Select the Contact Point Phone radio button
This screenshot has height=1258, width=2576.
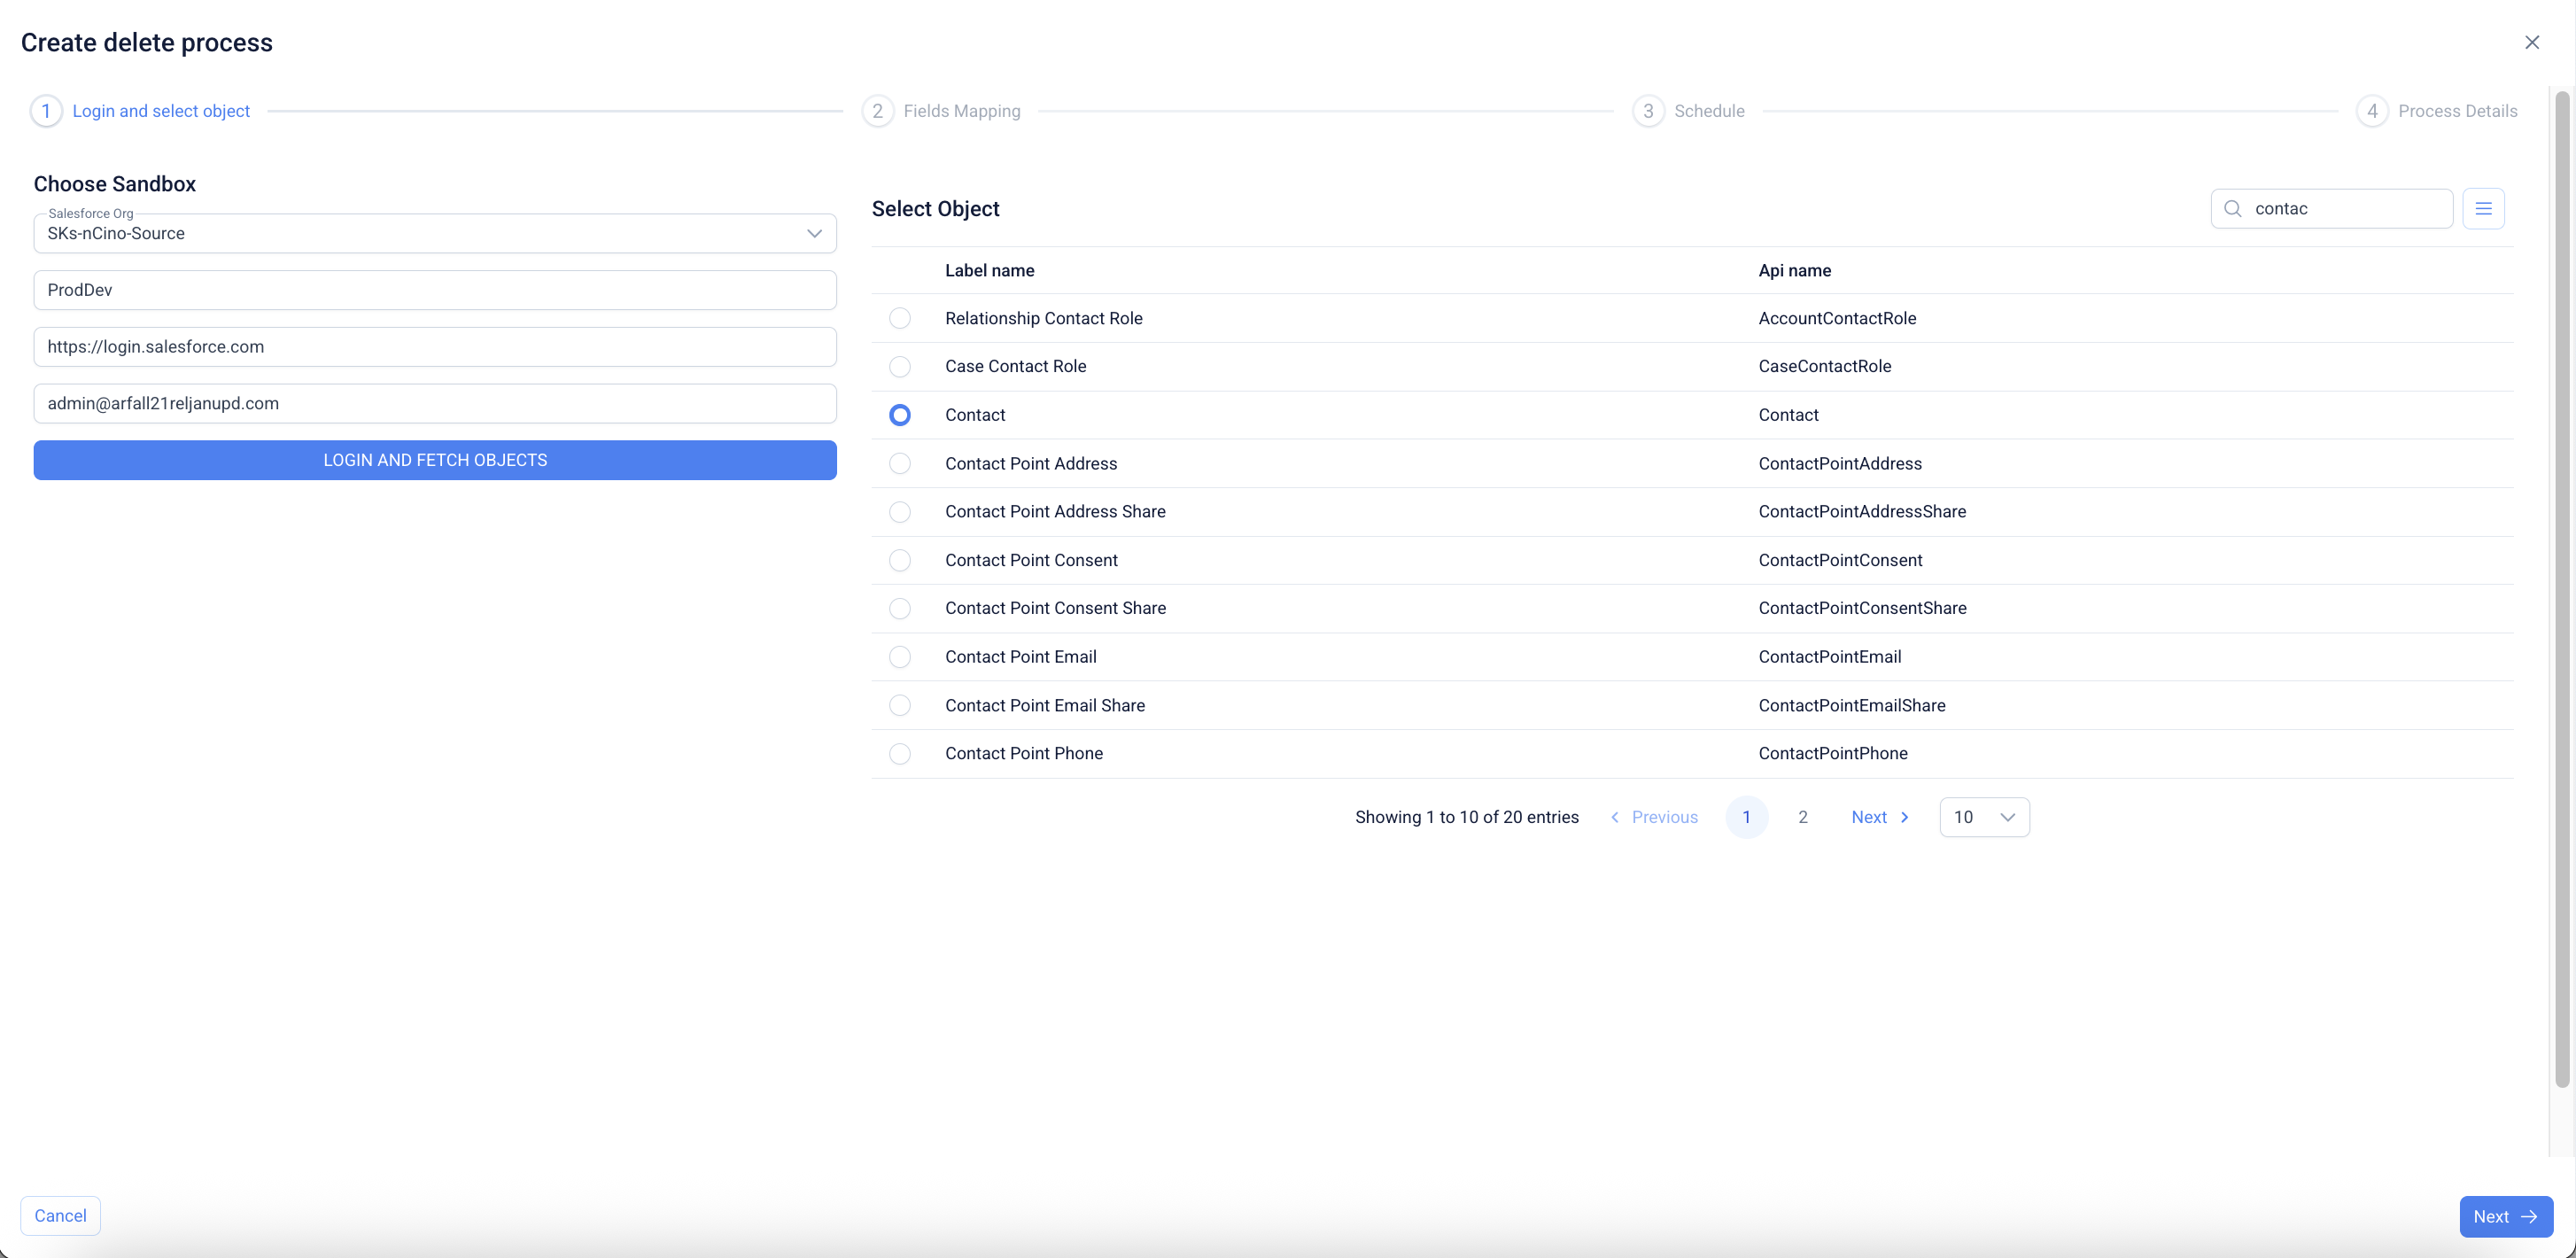(x=900, y=753)
